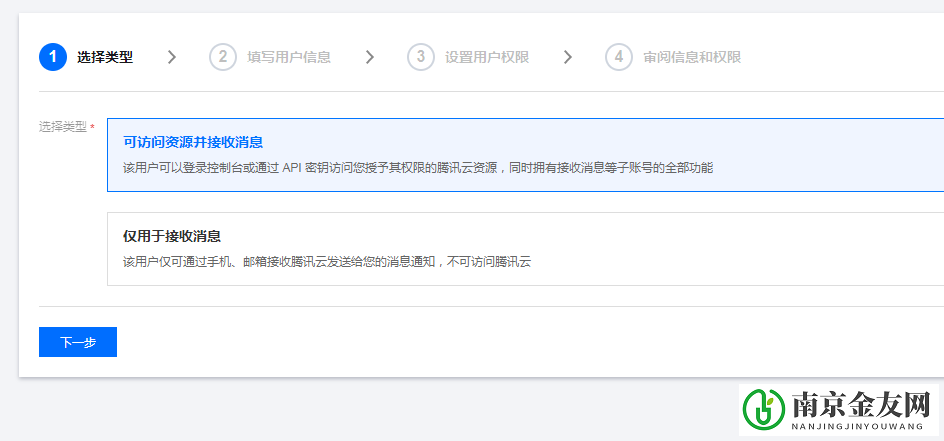Click step 3 circle icon

click(x=421, y=57)
